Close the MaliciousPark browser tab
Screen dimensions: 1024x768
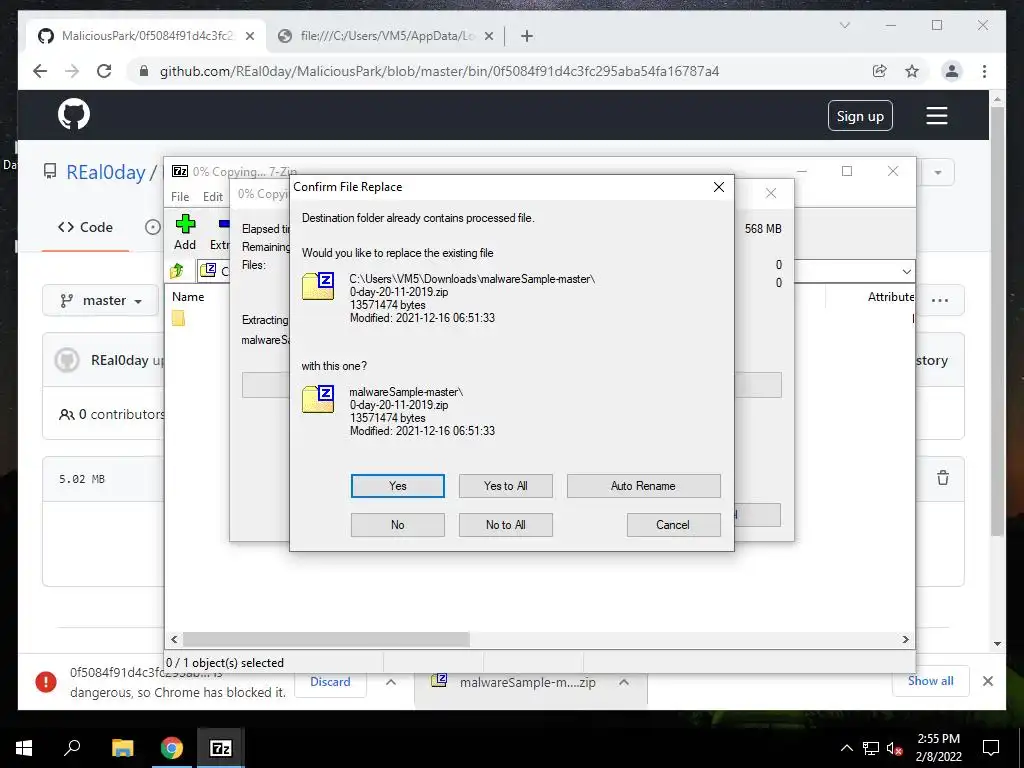click(250, 37)
